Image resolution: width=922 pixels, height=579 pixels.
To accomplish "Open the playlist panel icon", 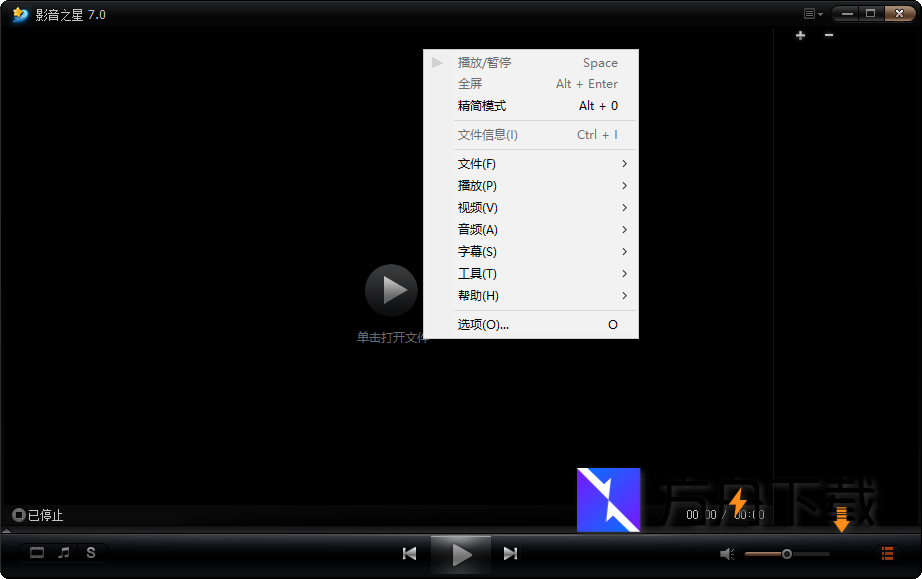I will [x=887, y=552].
